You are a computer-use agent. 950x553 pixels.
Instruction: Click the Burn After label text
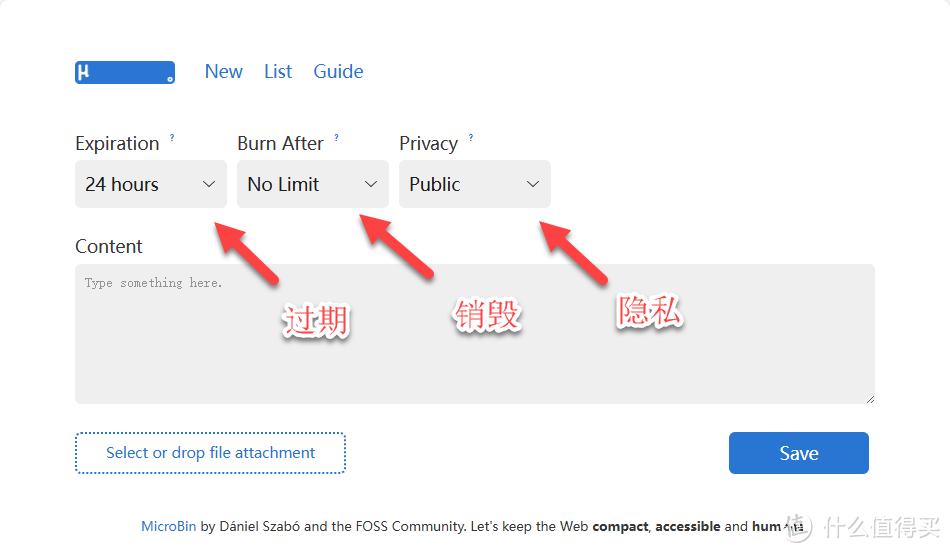(x=280, y=144)
